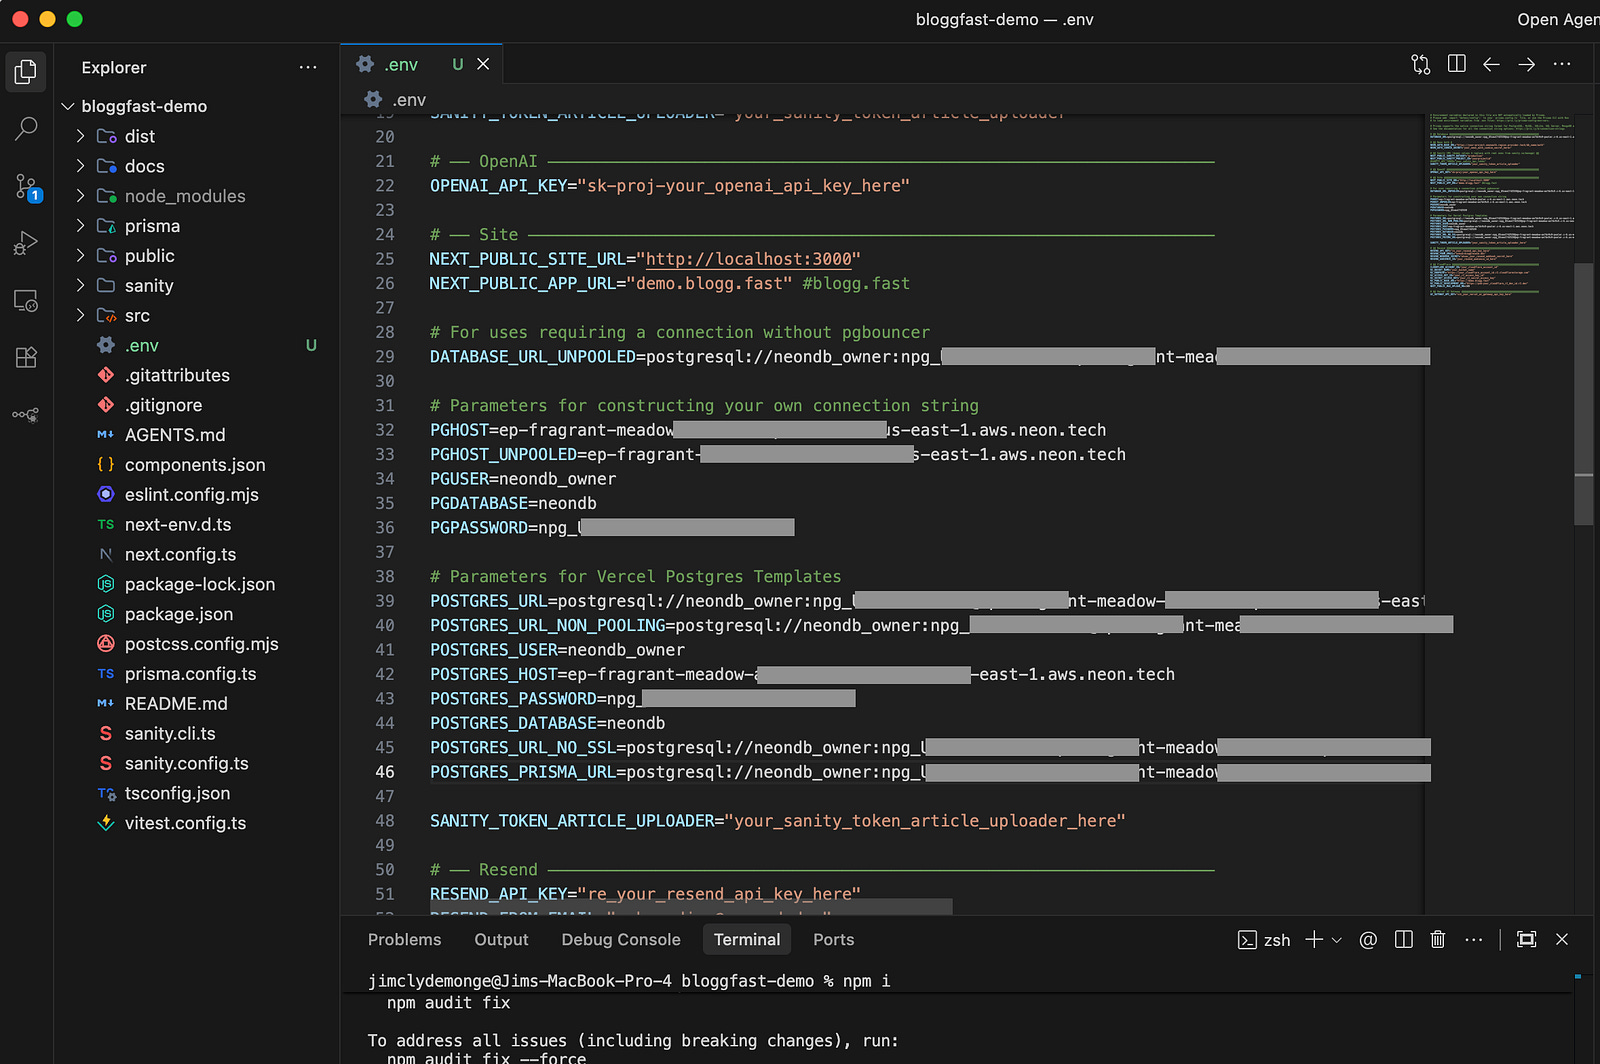Toggle the split terminal button
1600x1064 pixels.
pos(1403,939)
